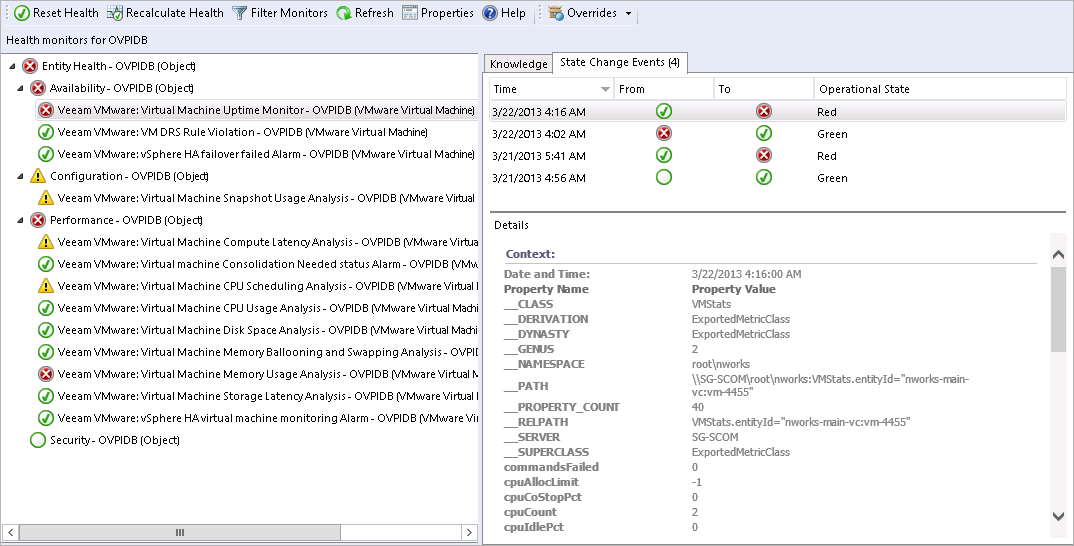Open Filter Monitors
Image resolution: width=1074 pixels, height=546 pixels.
279,13
